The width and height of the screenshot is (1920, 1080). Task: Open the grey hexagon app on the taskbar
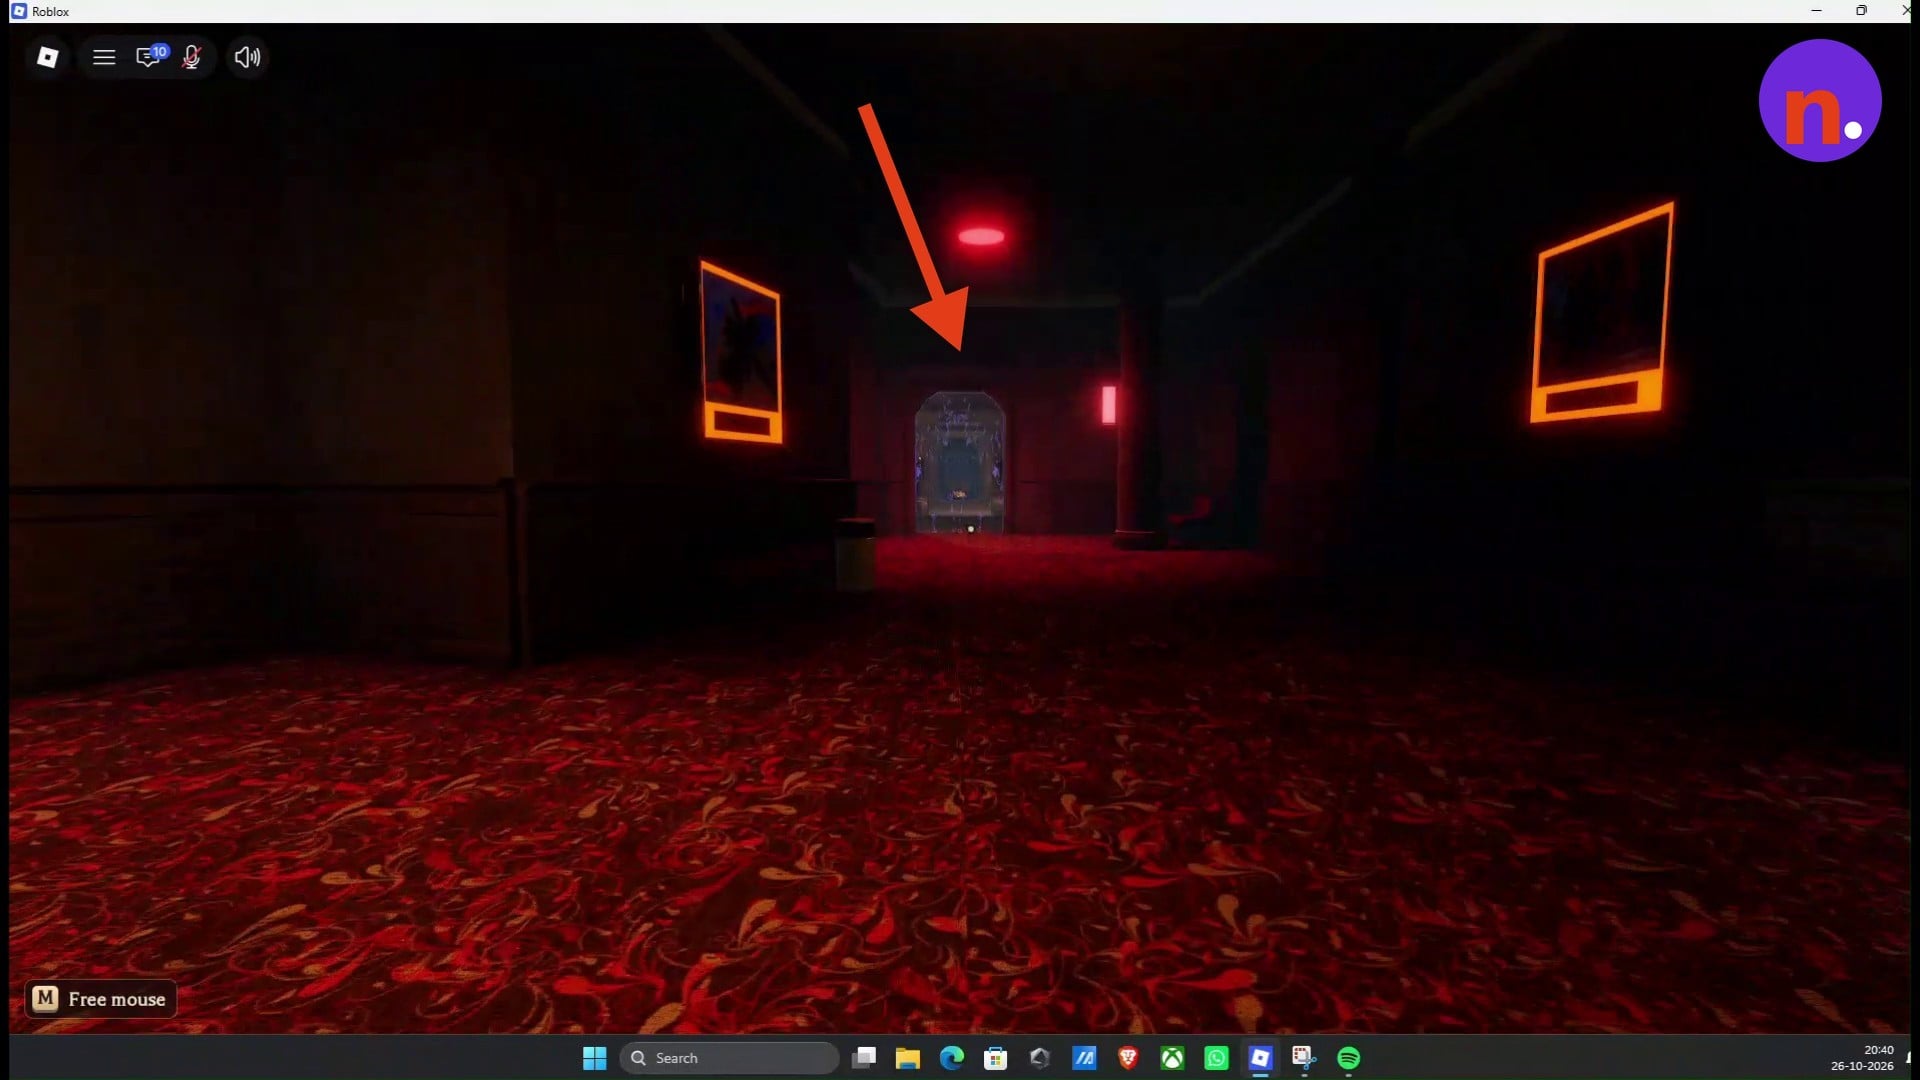coord(1040,1058)
